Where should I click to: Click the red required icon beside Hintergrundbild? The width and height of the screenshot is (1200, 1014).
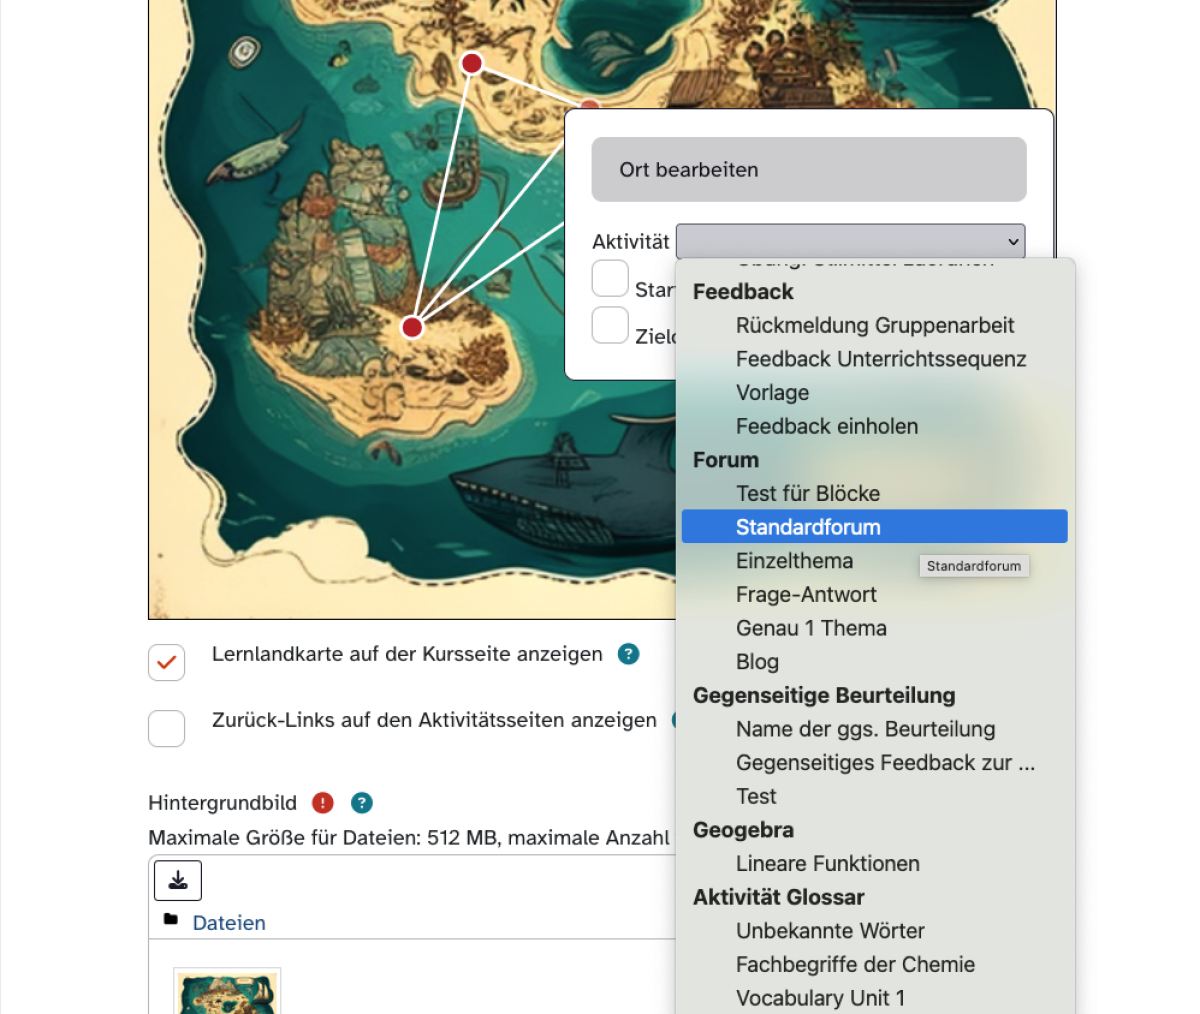(x=322, y=803)
